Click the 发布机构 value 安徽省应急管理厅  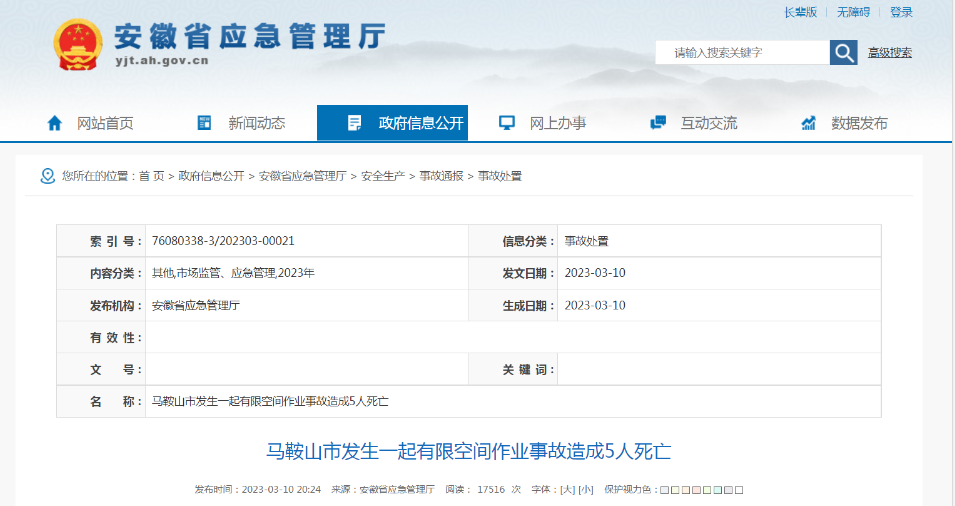[196, 305]
